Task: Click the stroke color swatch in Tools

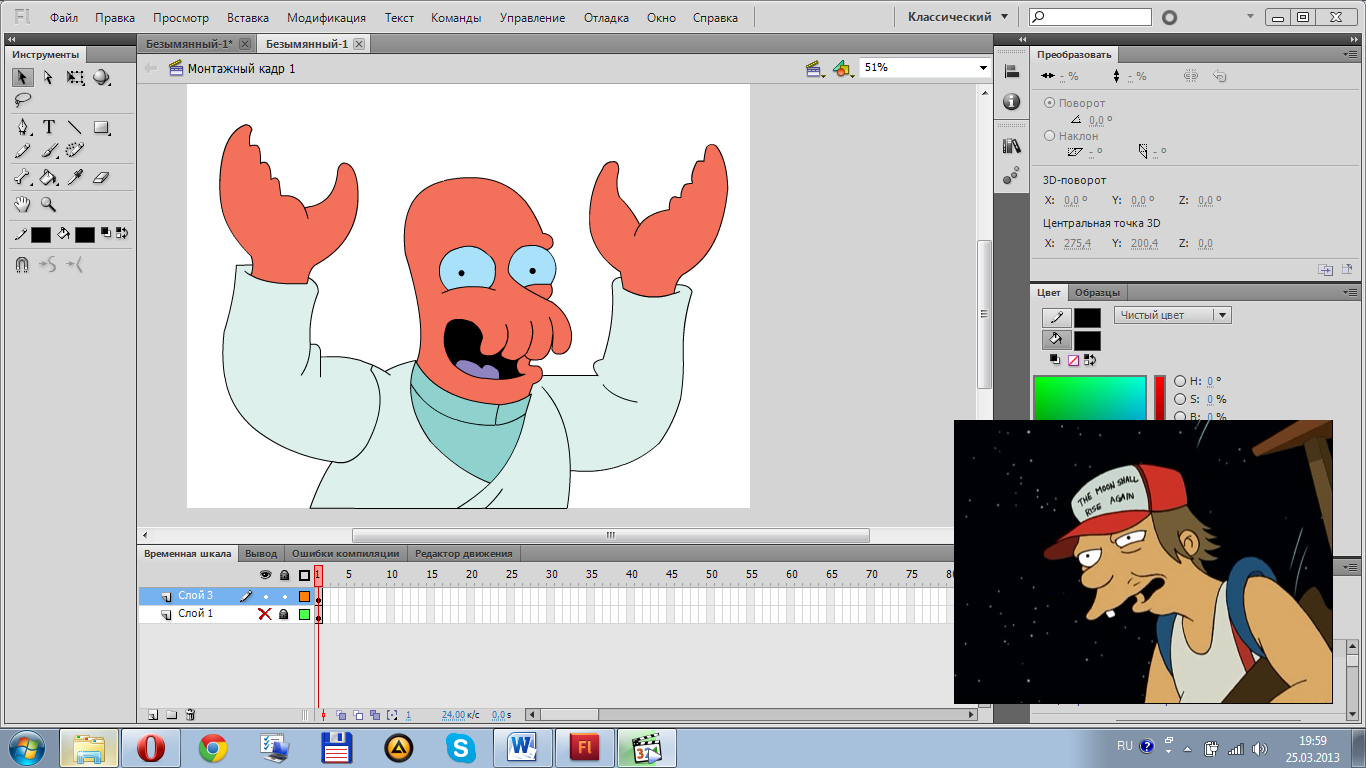Action: [41, 234]
